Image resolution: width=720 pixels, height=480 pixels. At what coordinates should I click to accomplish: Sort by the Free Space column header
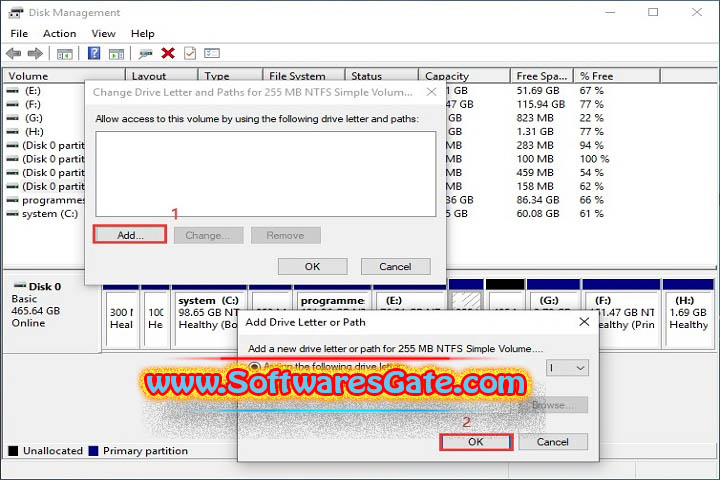tap(542, 76)
